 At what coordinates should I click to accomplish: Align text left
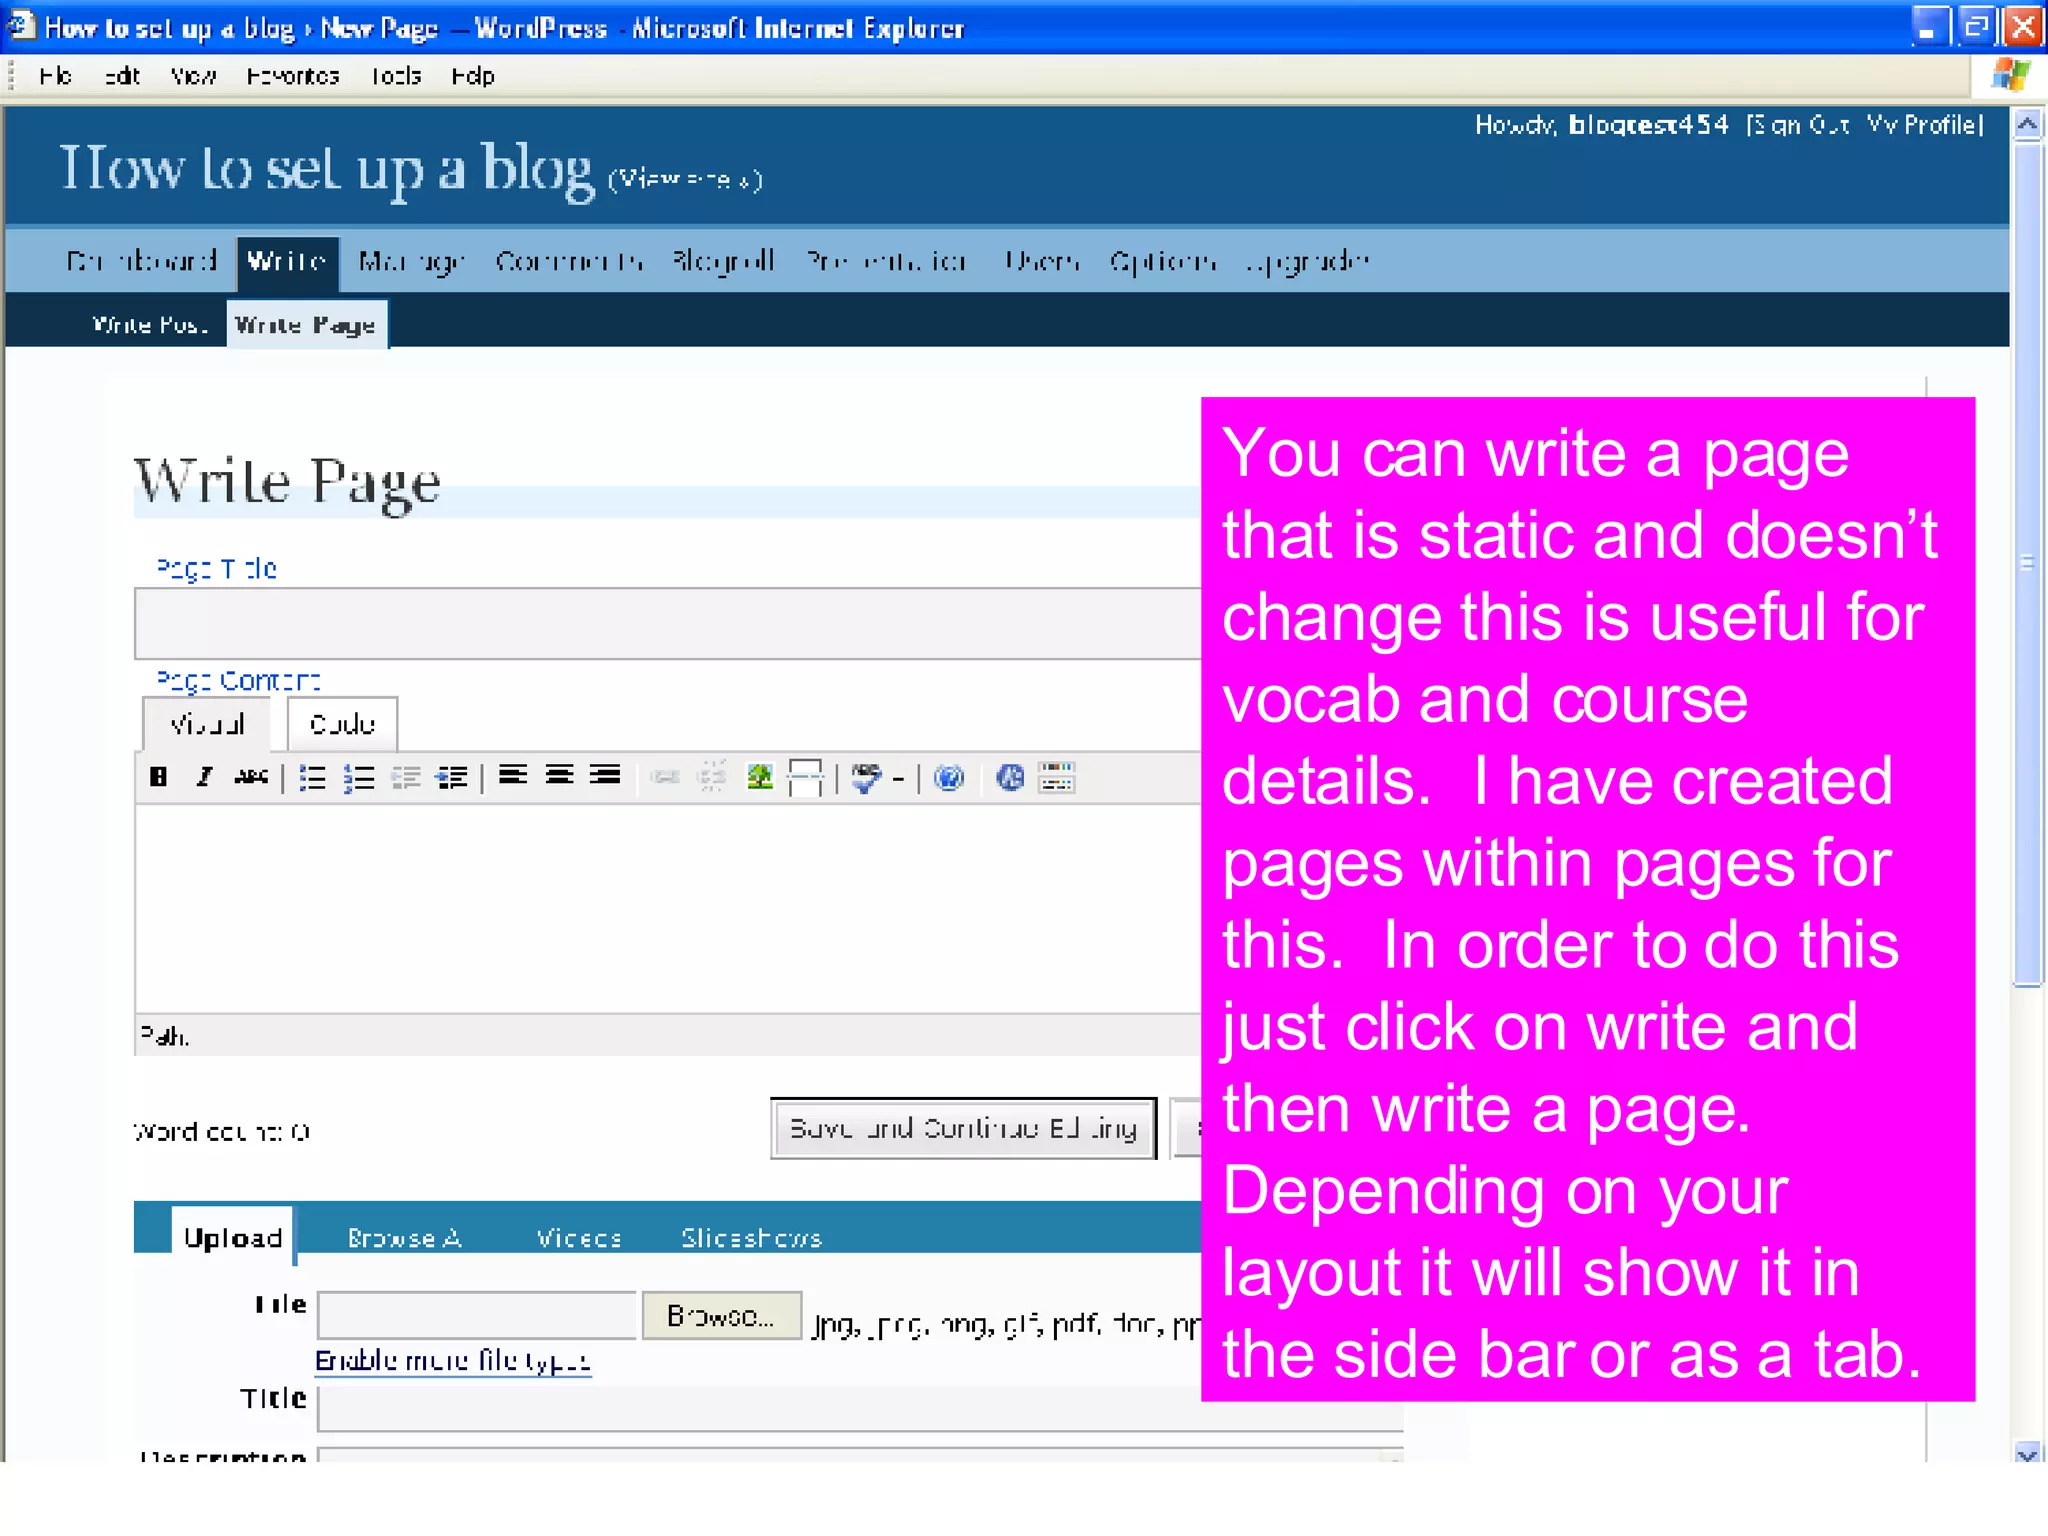coord(513,776)
